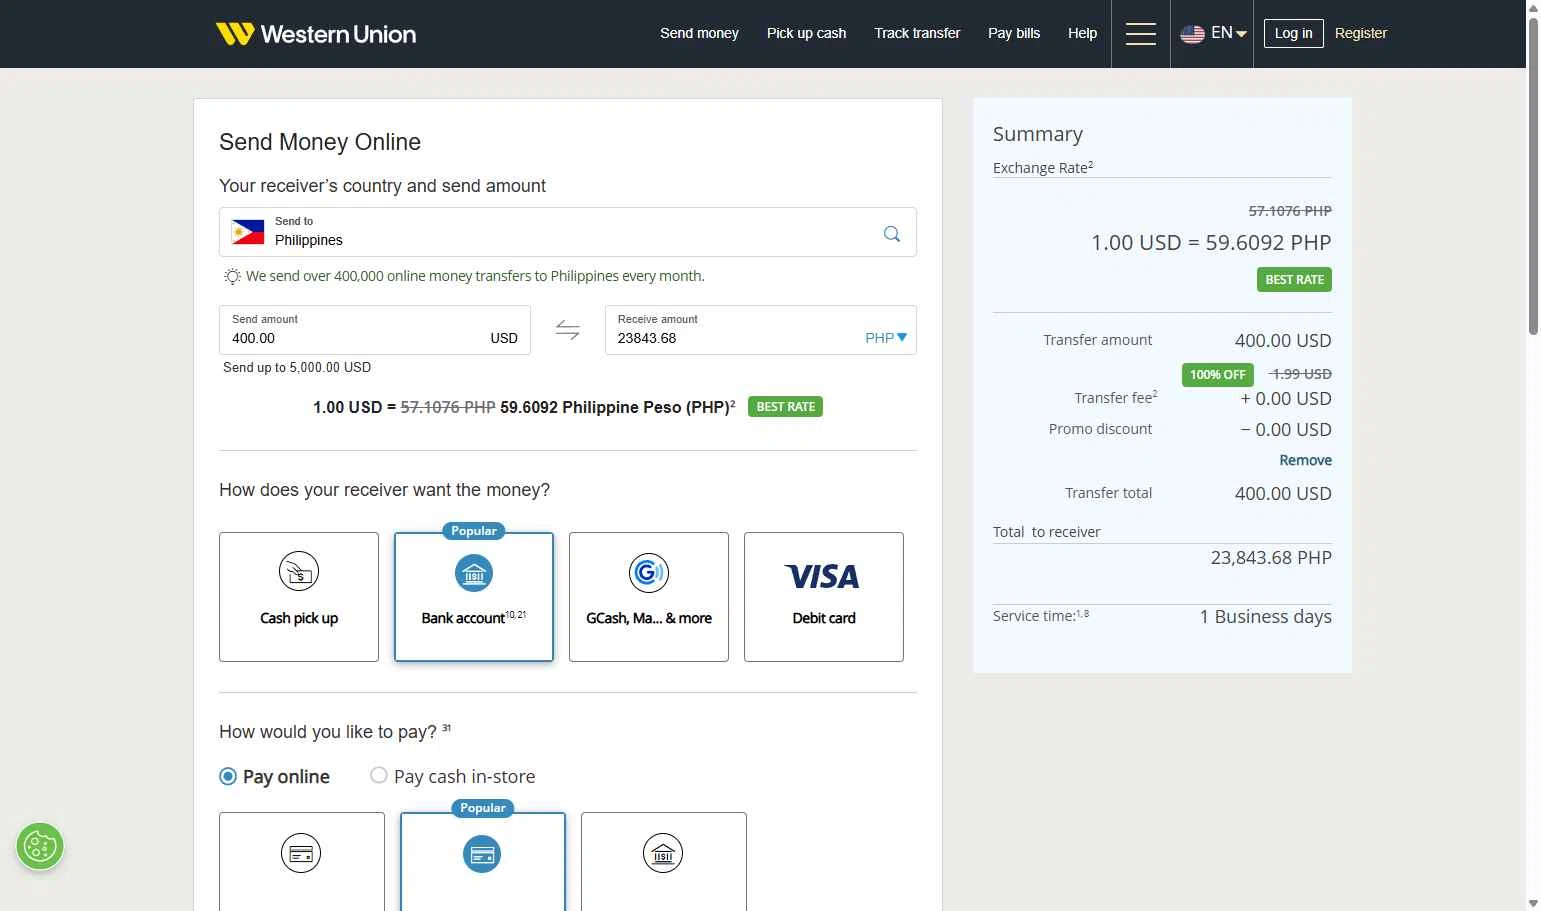Select Pay online radio button
Image resolution: width=1541 pixels, height=911 pixels.
point(228,776)
